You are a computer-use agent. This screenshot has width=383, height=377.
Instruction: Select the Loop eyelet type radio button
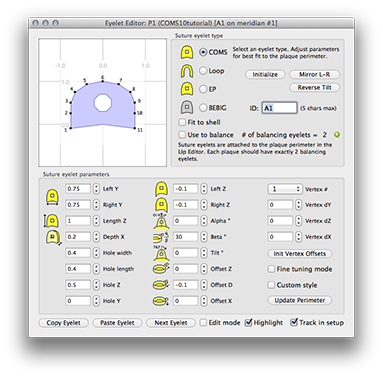(203, 71)
